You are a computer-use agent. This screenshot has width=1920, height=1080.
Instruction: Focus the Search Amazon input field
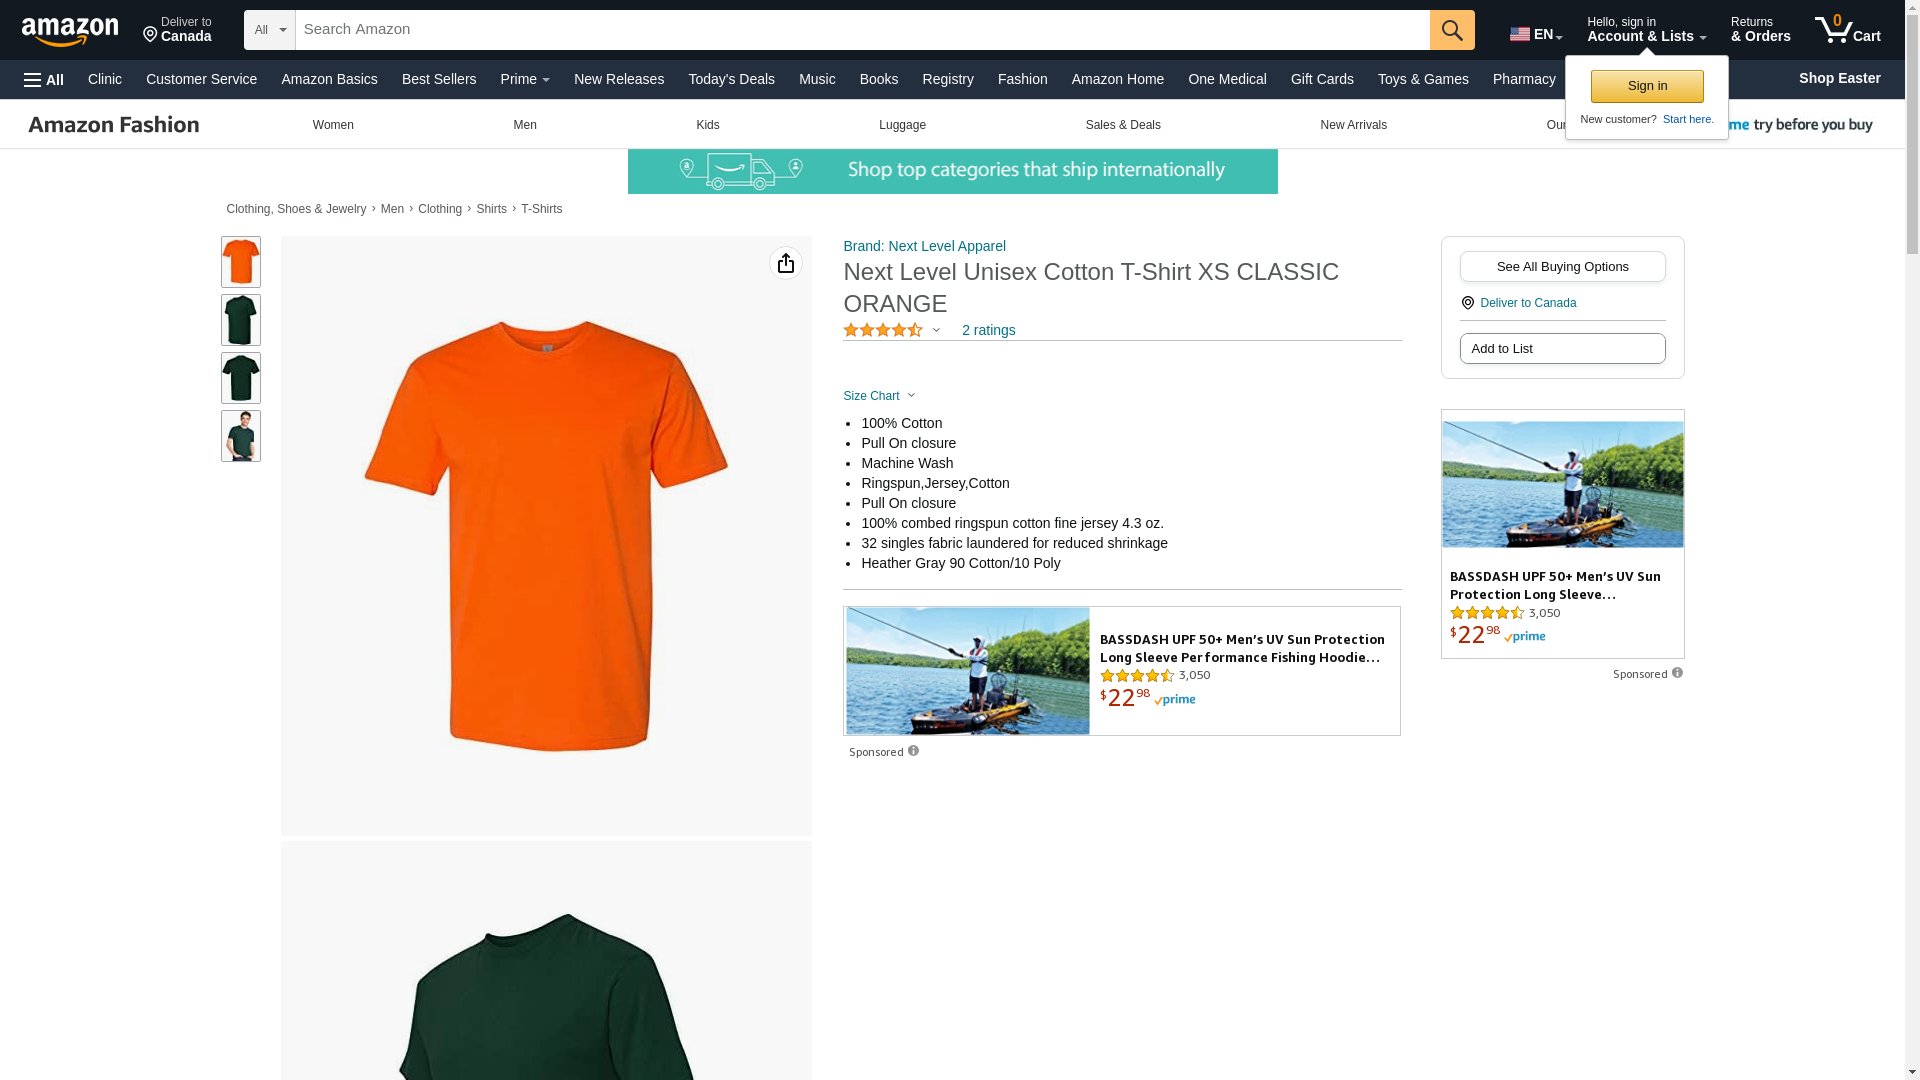coord(860,30)
